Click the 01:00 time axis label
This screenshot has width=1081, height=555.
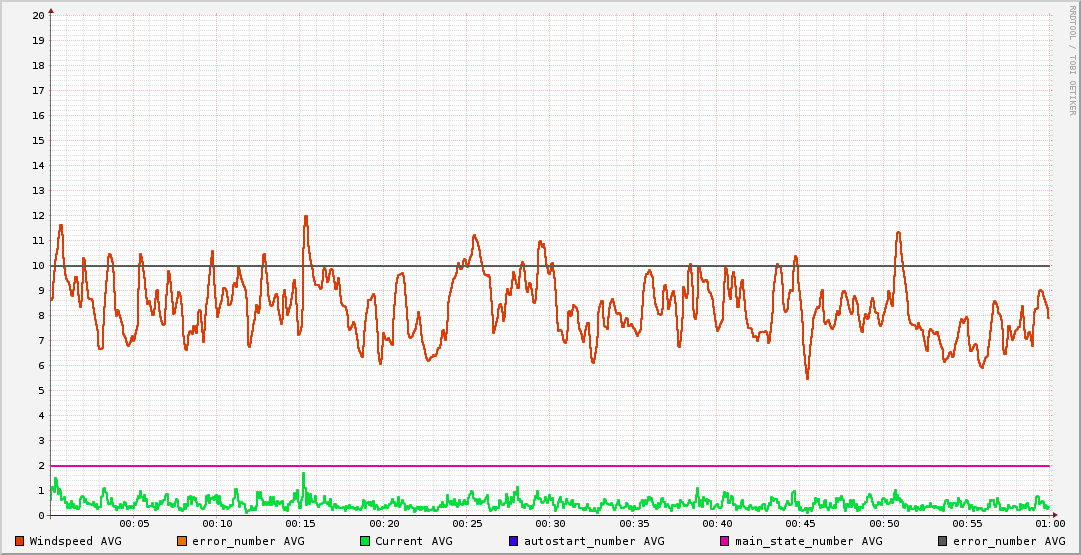(x=1050, y=524)
